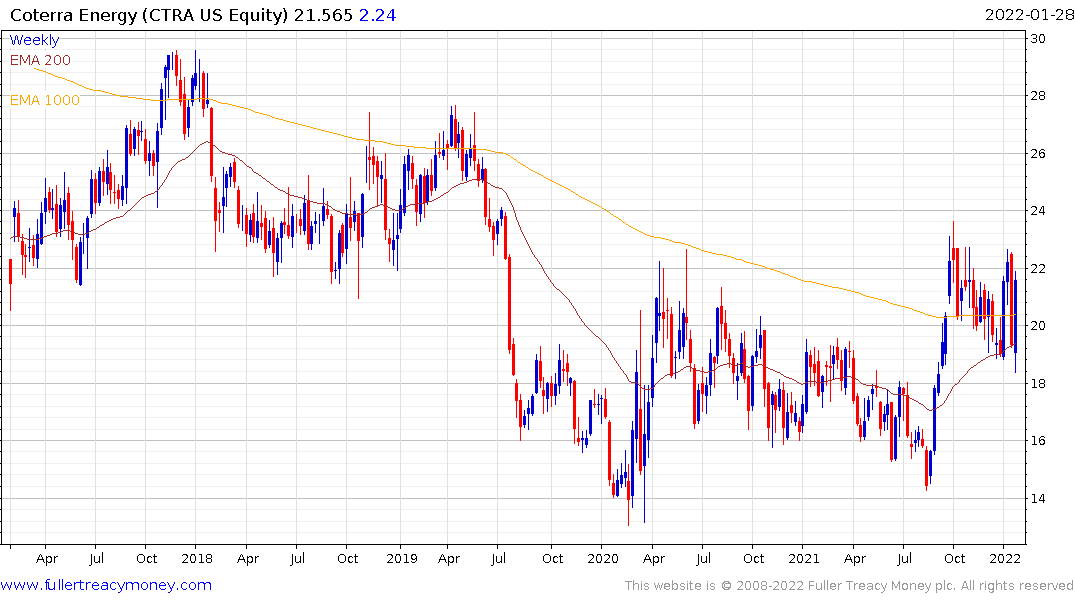The width and height of the screenshot is (1075, 600).
Task: Click the Fuller Treacy Money copyright notice
Action: point(849,586)
